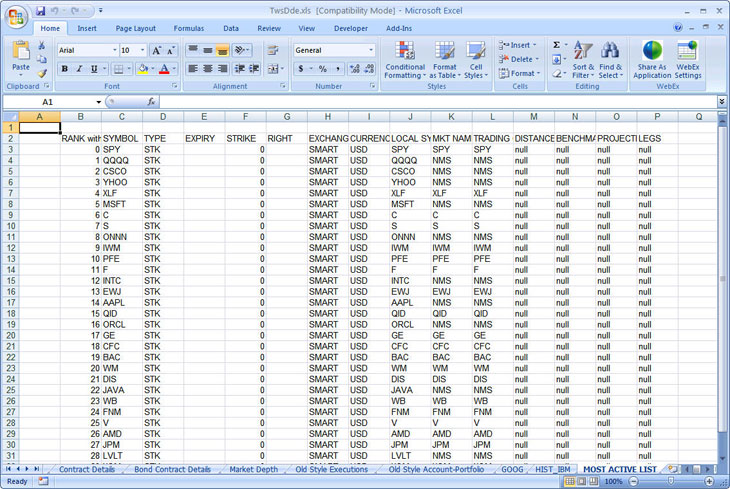Decrease decimal places
The image size is (730, 489).
click(369, 69)
